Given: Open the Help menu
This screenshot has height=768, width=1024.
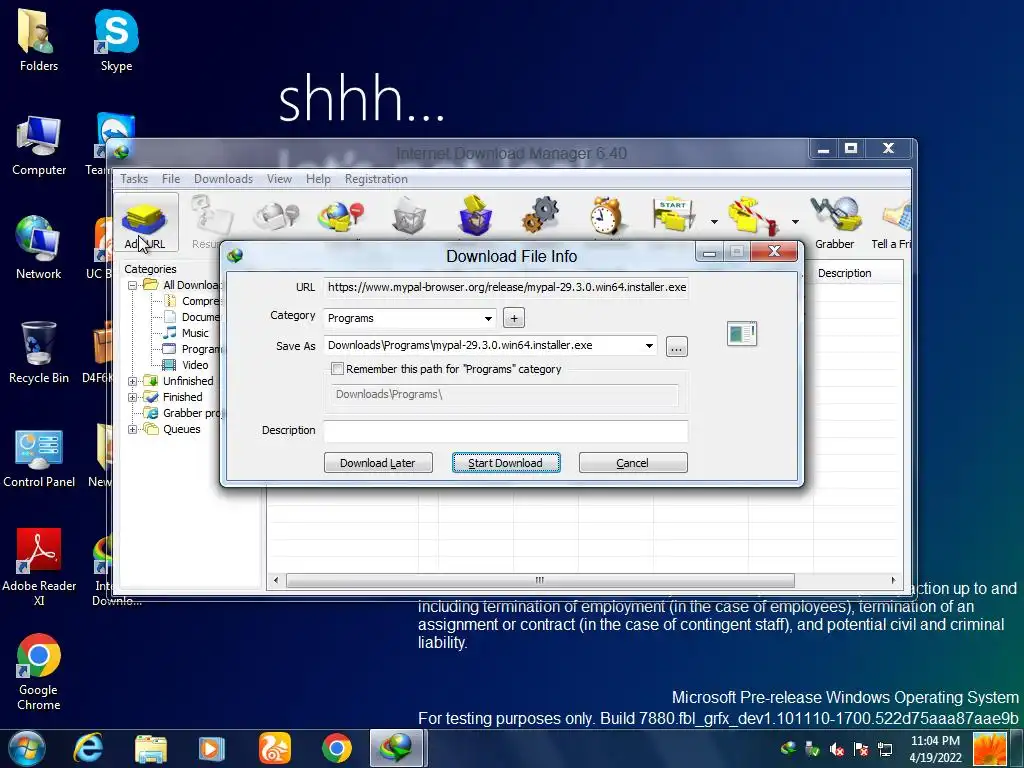Looking at the screenshot, I should (318, 179).
